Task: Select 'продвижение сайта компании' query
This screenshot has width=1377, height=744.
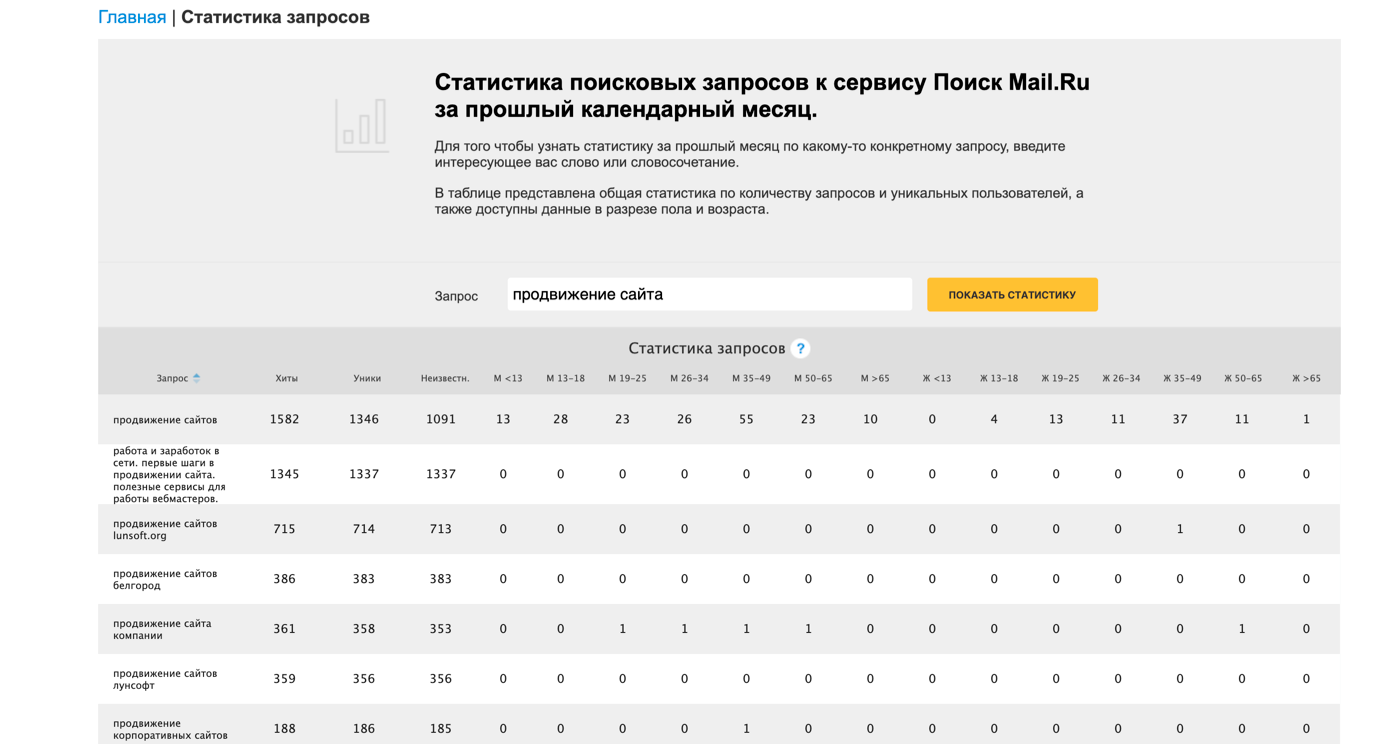Action: click(x=162, y=629)
